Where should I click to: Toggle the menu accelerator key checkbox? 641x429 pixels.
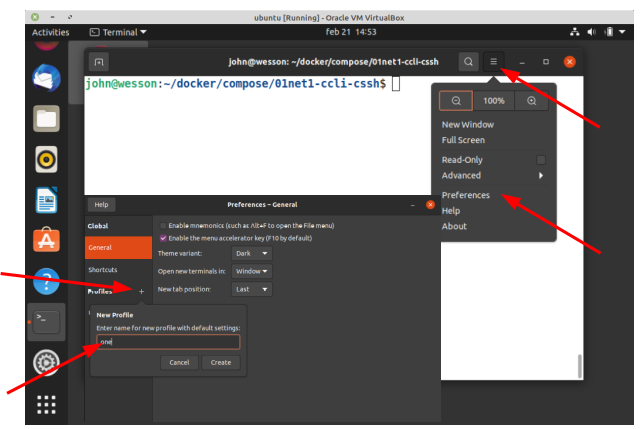coord(164,238)
